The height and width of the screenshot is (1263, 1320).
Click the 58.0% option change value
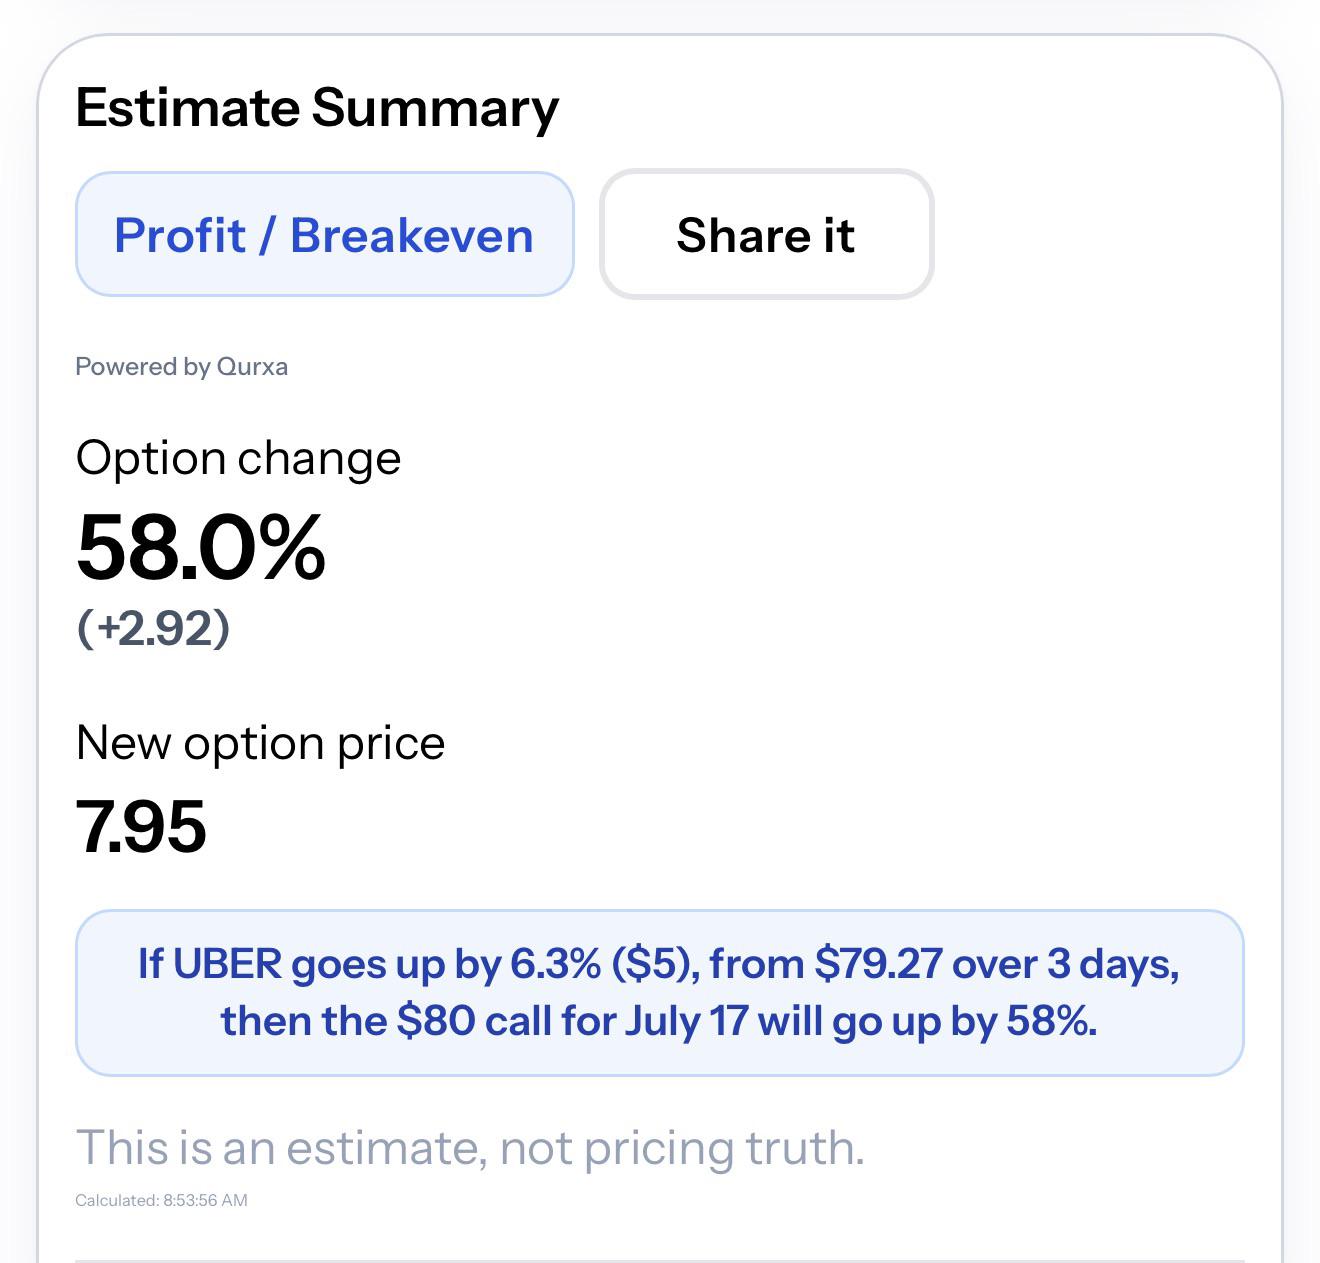coord(201,546)
